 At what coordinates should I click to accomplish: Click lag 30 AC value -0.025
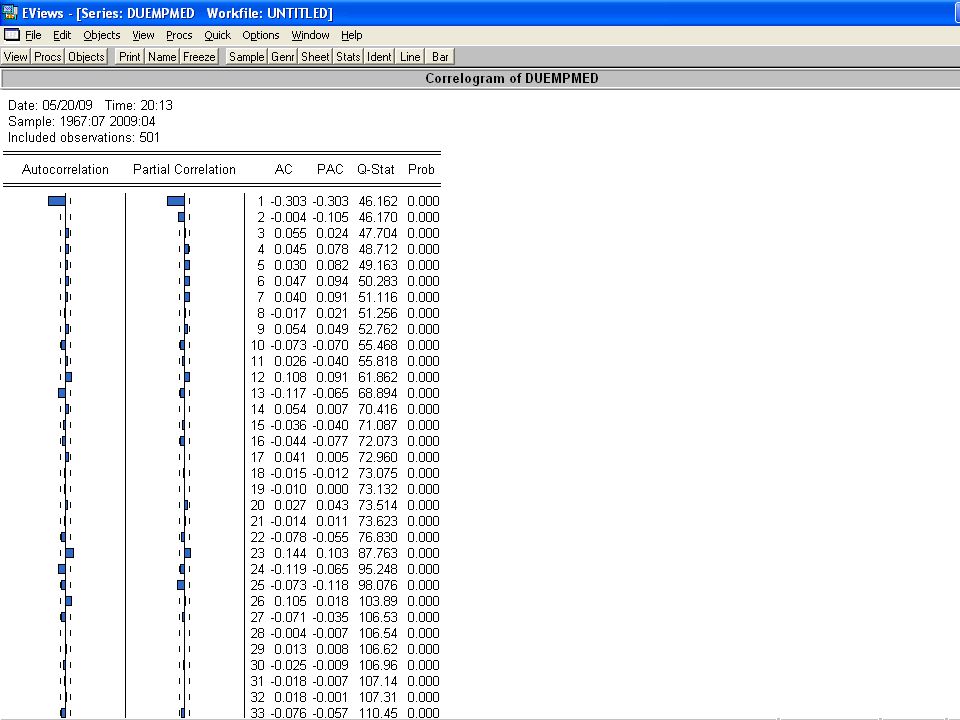pyautogui.click(x=288, y=665)
